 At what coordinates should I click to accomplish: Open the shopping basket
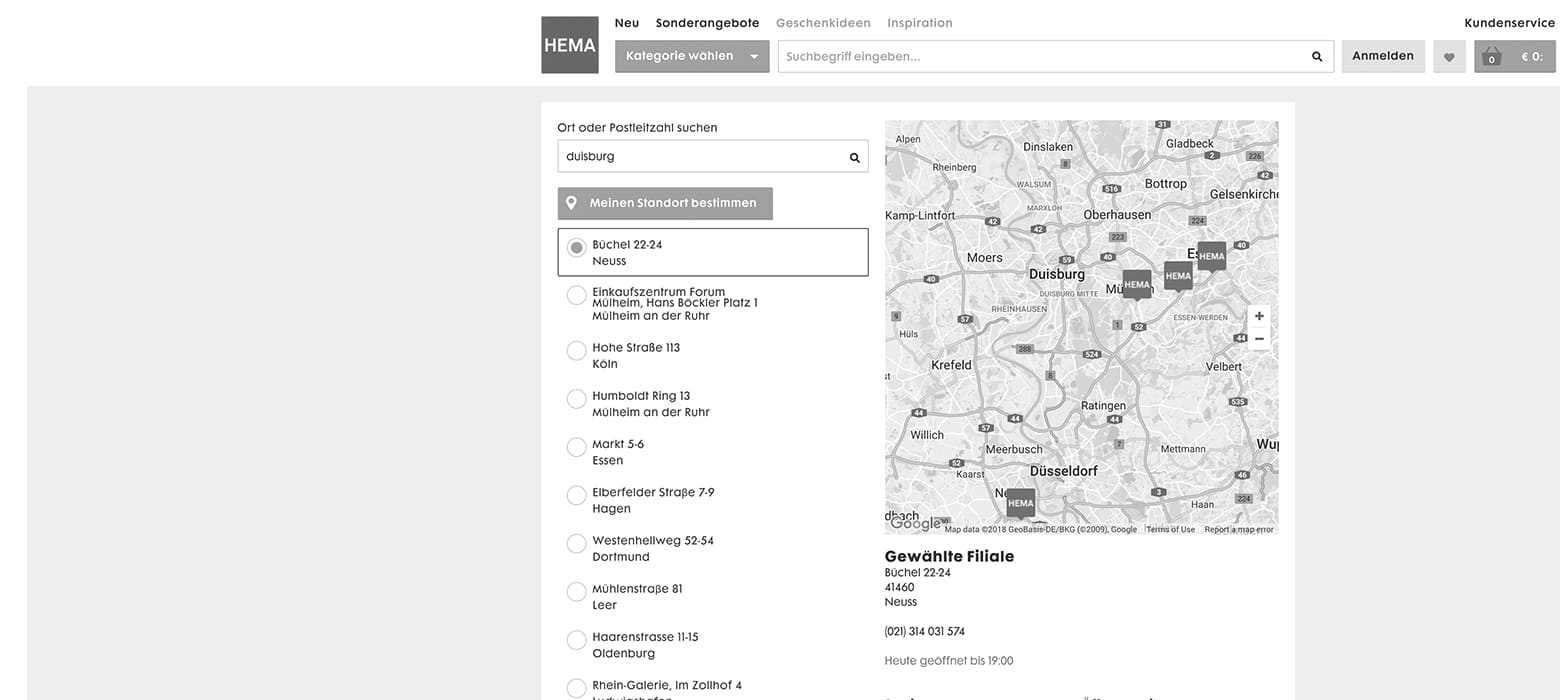click(1515, 57)
